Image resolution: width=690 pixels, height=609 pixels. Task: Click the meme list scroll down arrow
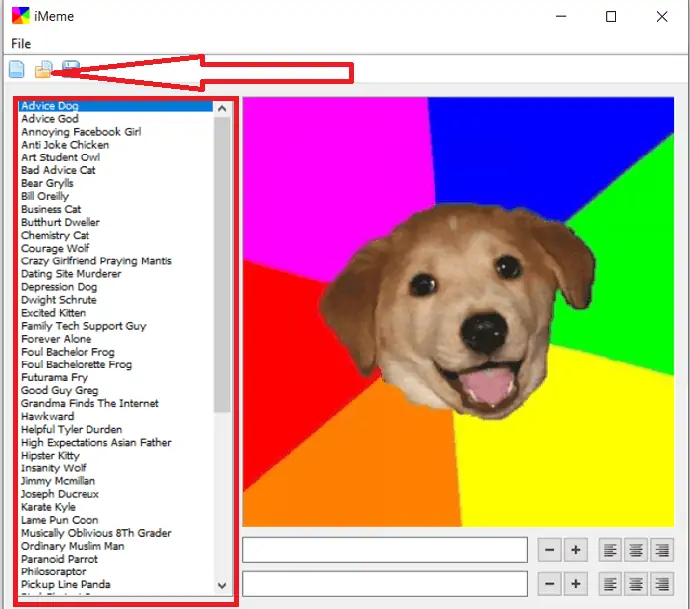[x=222, y=585]
